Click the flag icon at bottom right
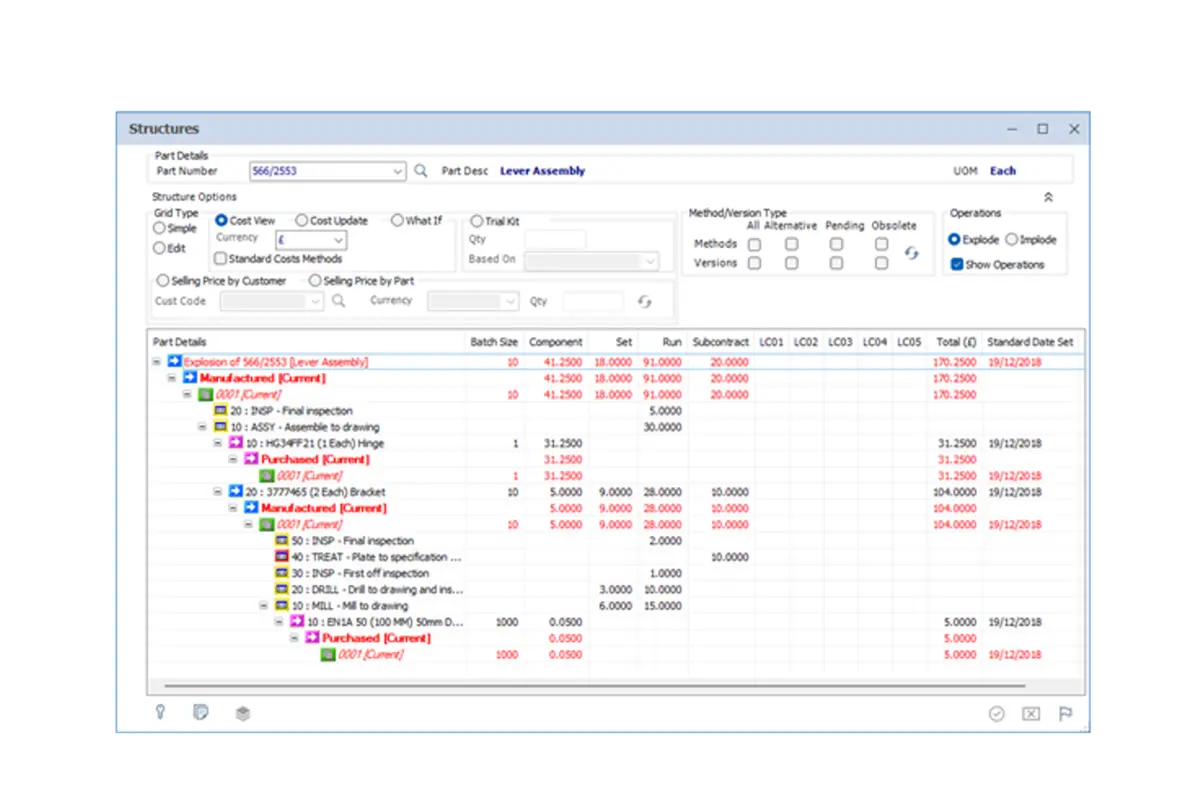Viewport: 1200px width, 801px height. pos(1065,713)
